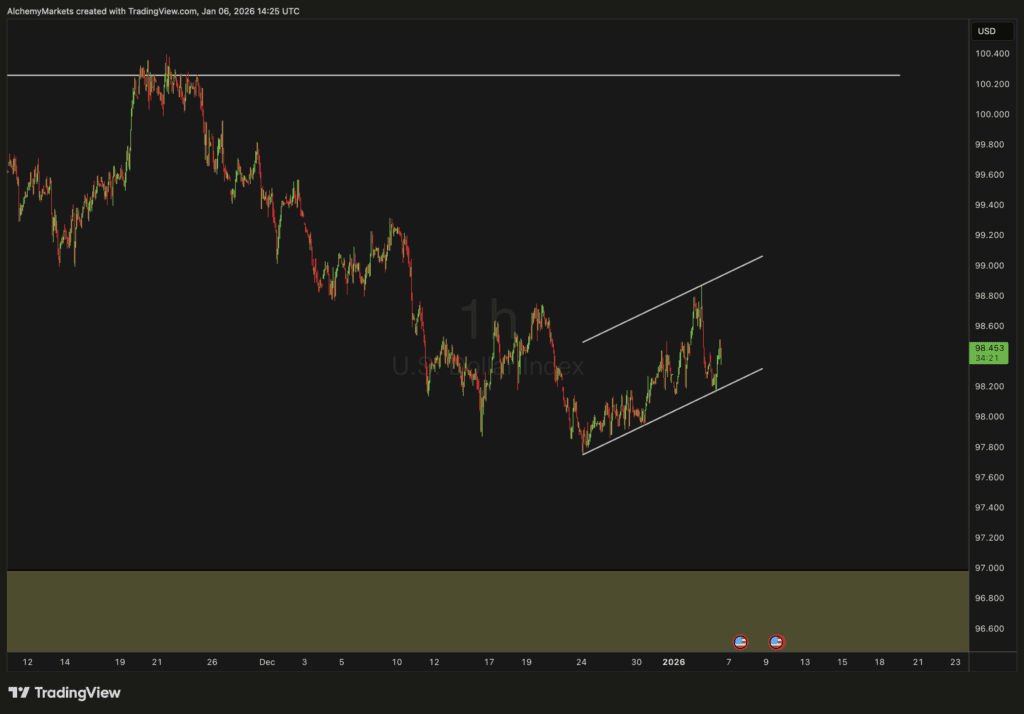Click the 23 date label on the time axis
The height and width of the screenshot is (714, 1024).
(955, 662)
